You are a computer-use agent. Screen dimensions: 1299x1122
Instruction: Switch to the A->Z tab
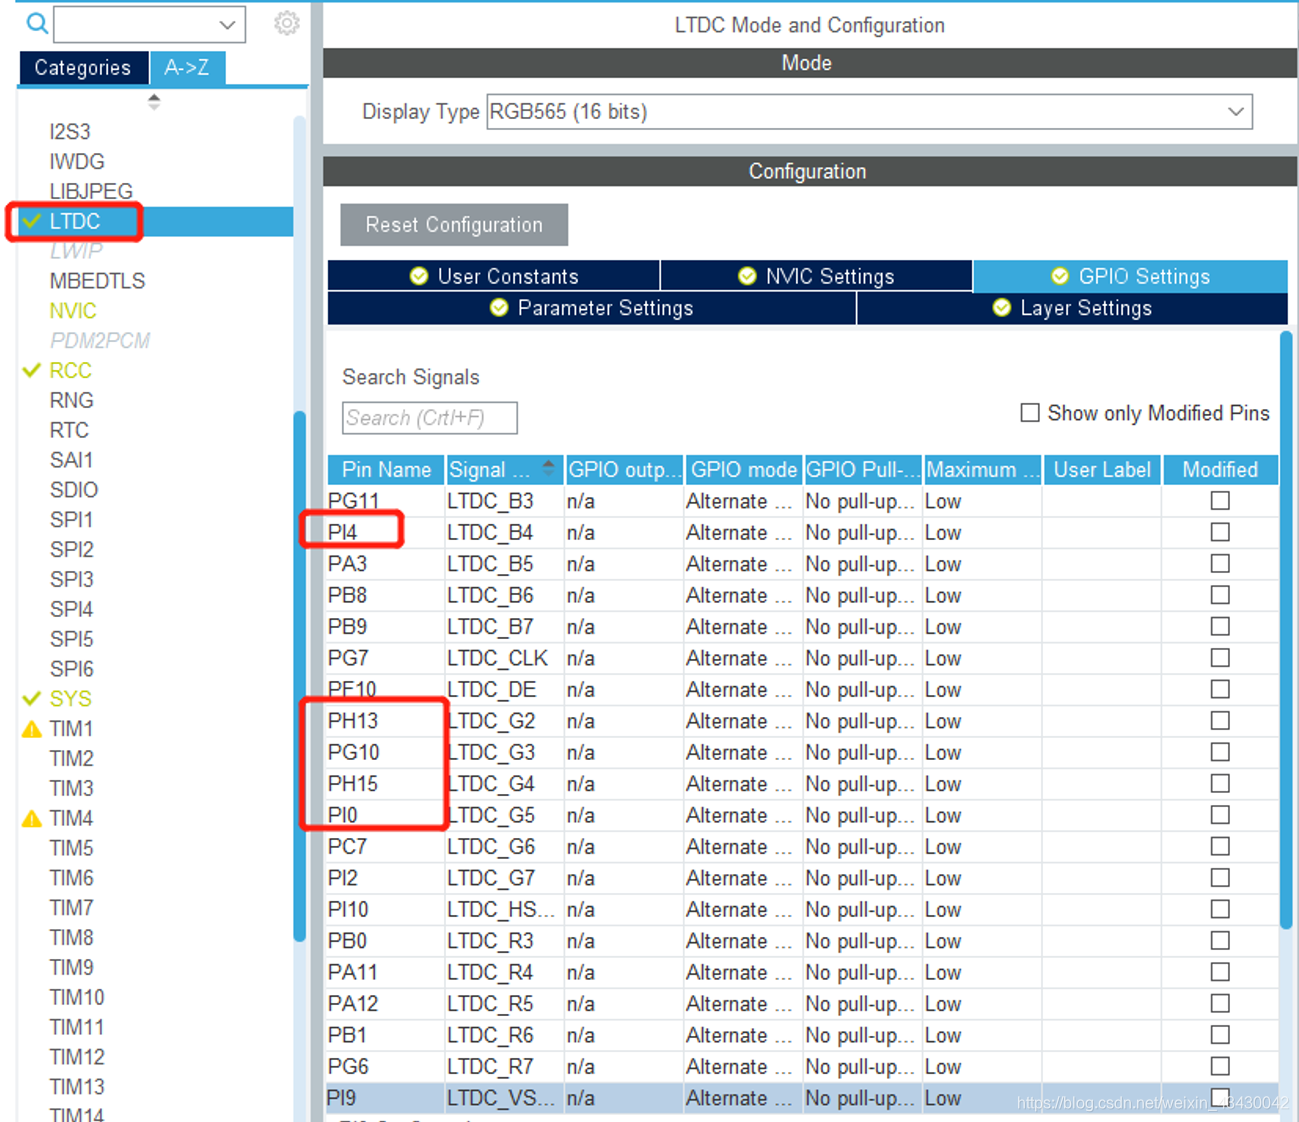tap(187, 67)
